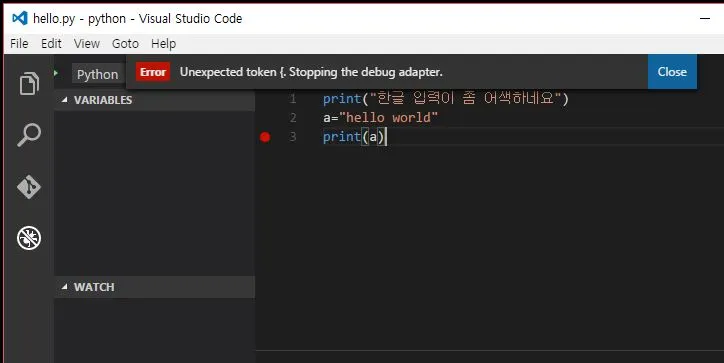
Task: Close the error notification
Action: pos(672,72)
